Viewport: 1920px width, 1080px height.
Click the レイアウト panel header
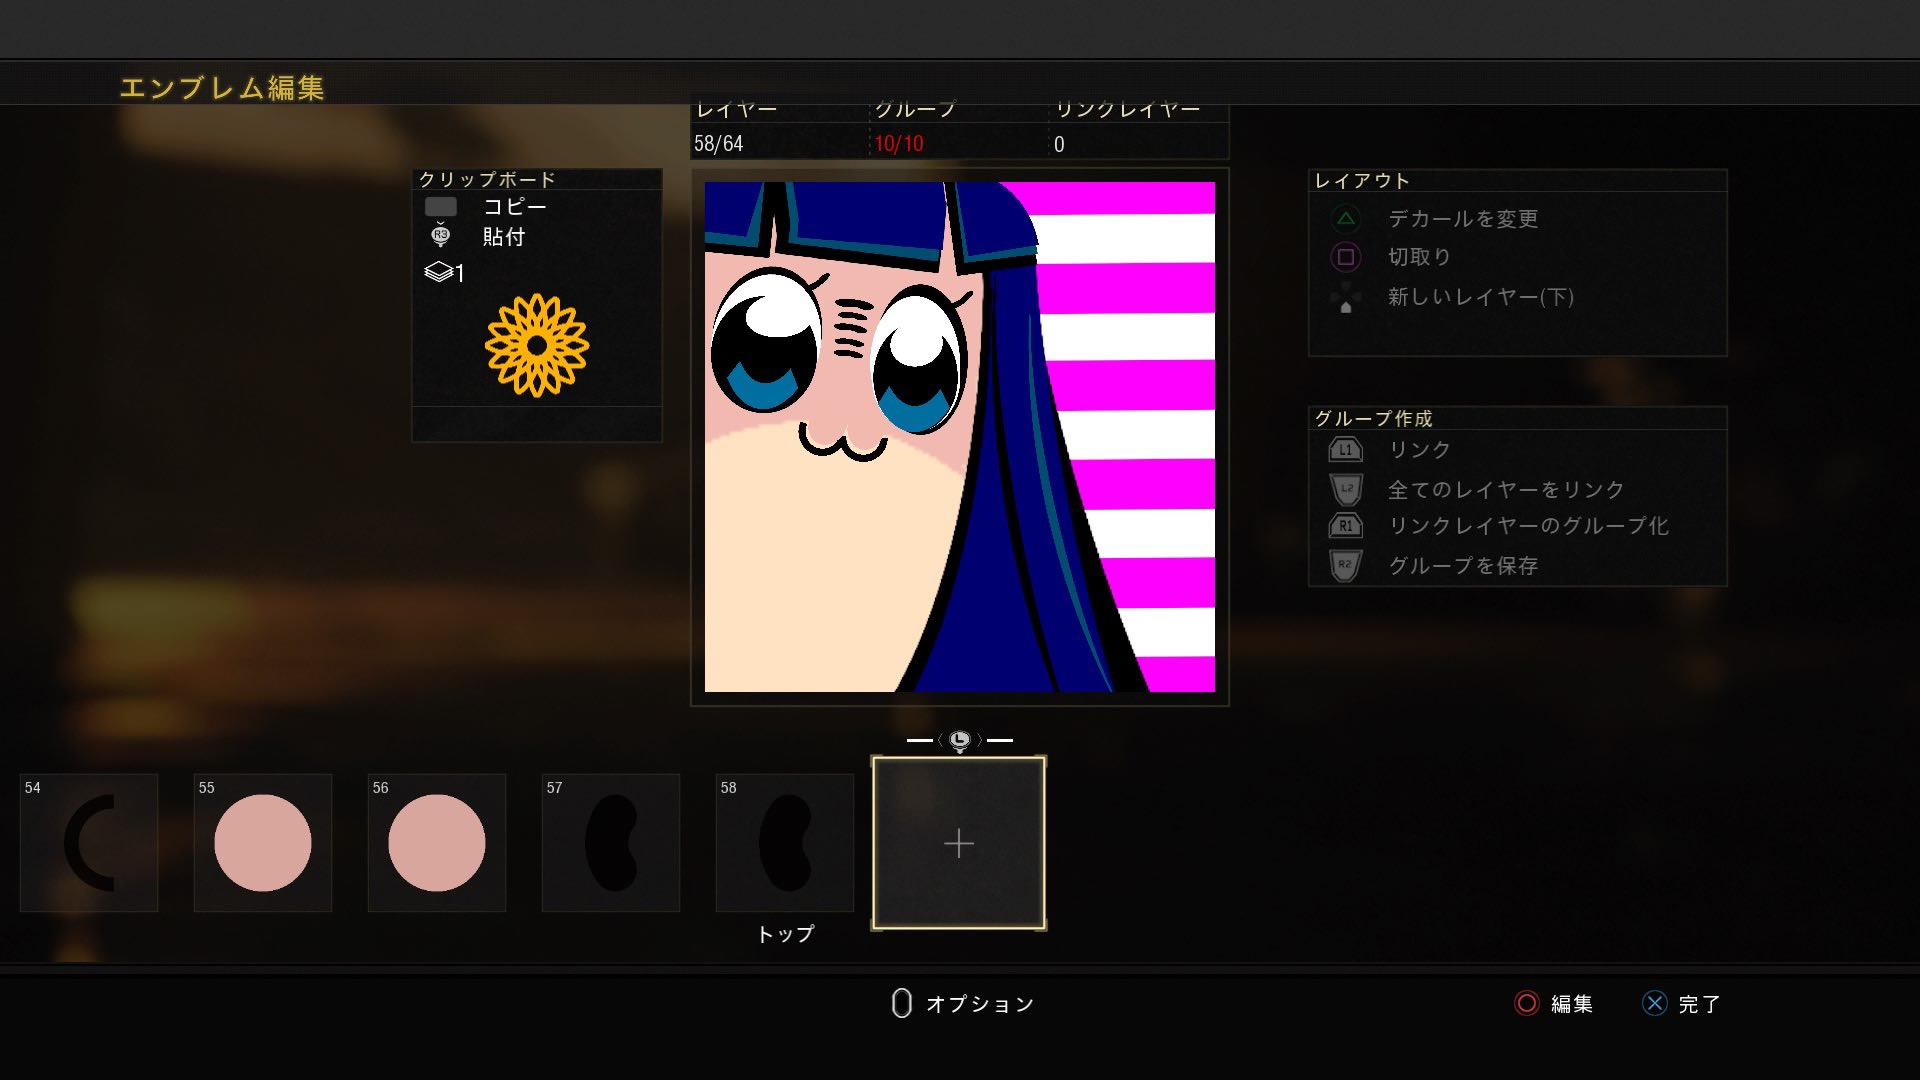(1362, 180)
